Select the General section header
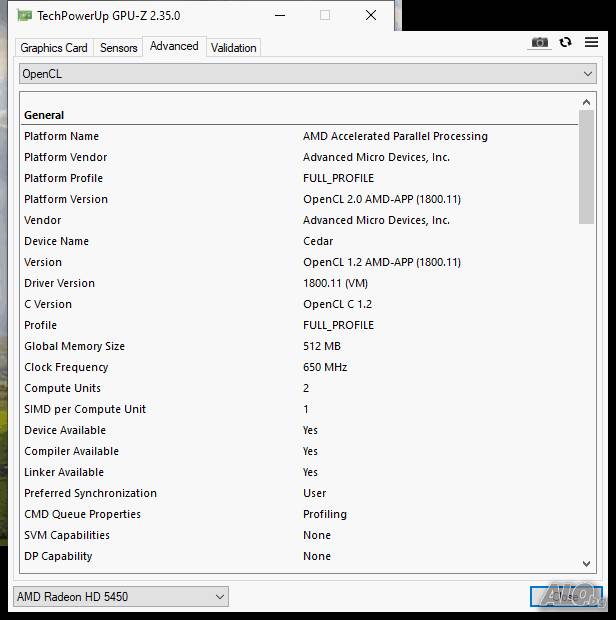This screenshot has height=620, width=616. point(44,115)
